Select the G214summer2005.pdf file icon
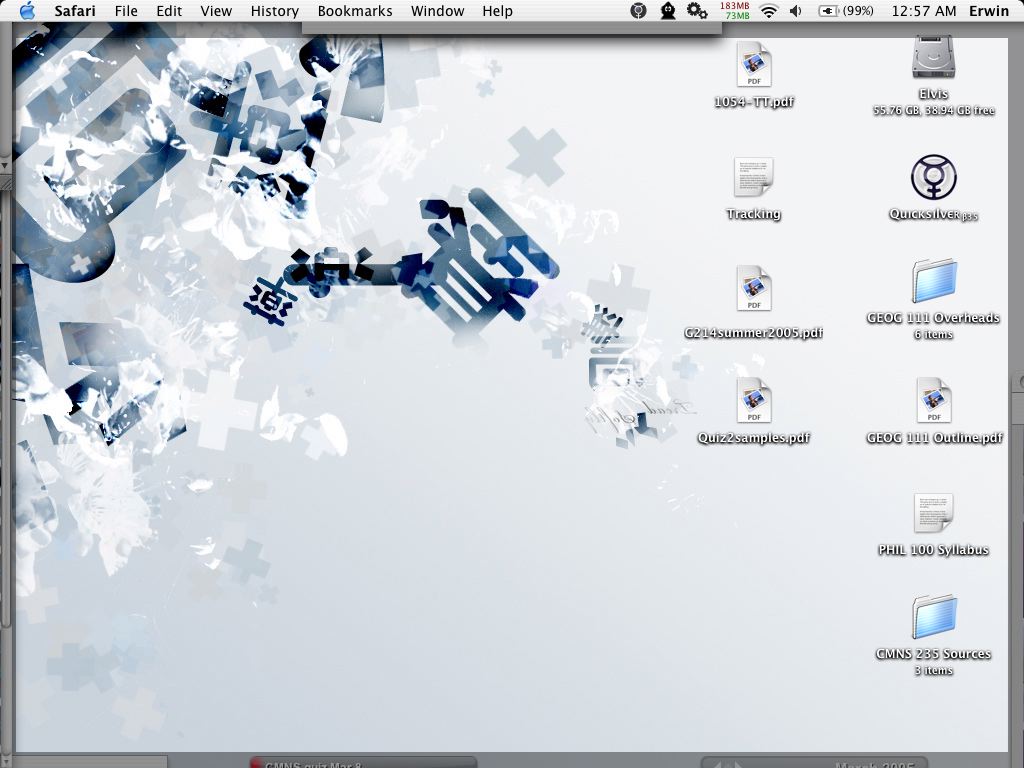The height and width of the screenshot is (768, 1024). [754, 288]
